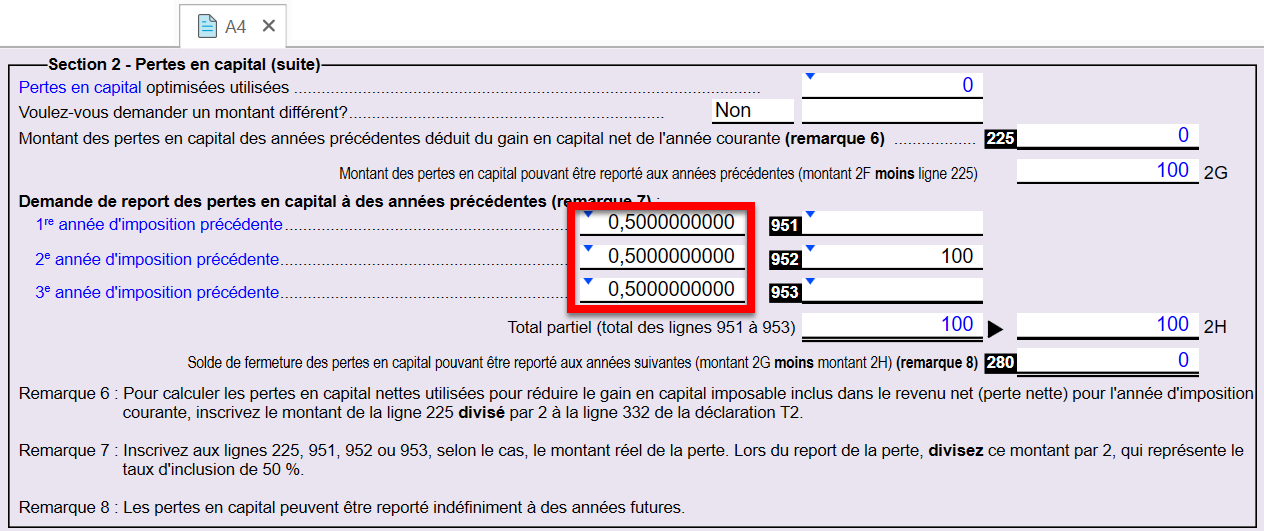Click the 2G amount field

(x=1107, y=171)
